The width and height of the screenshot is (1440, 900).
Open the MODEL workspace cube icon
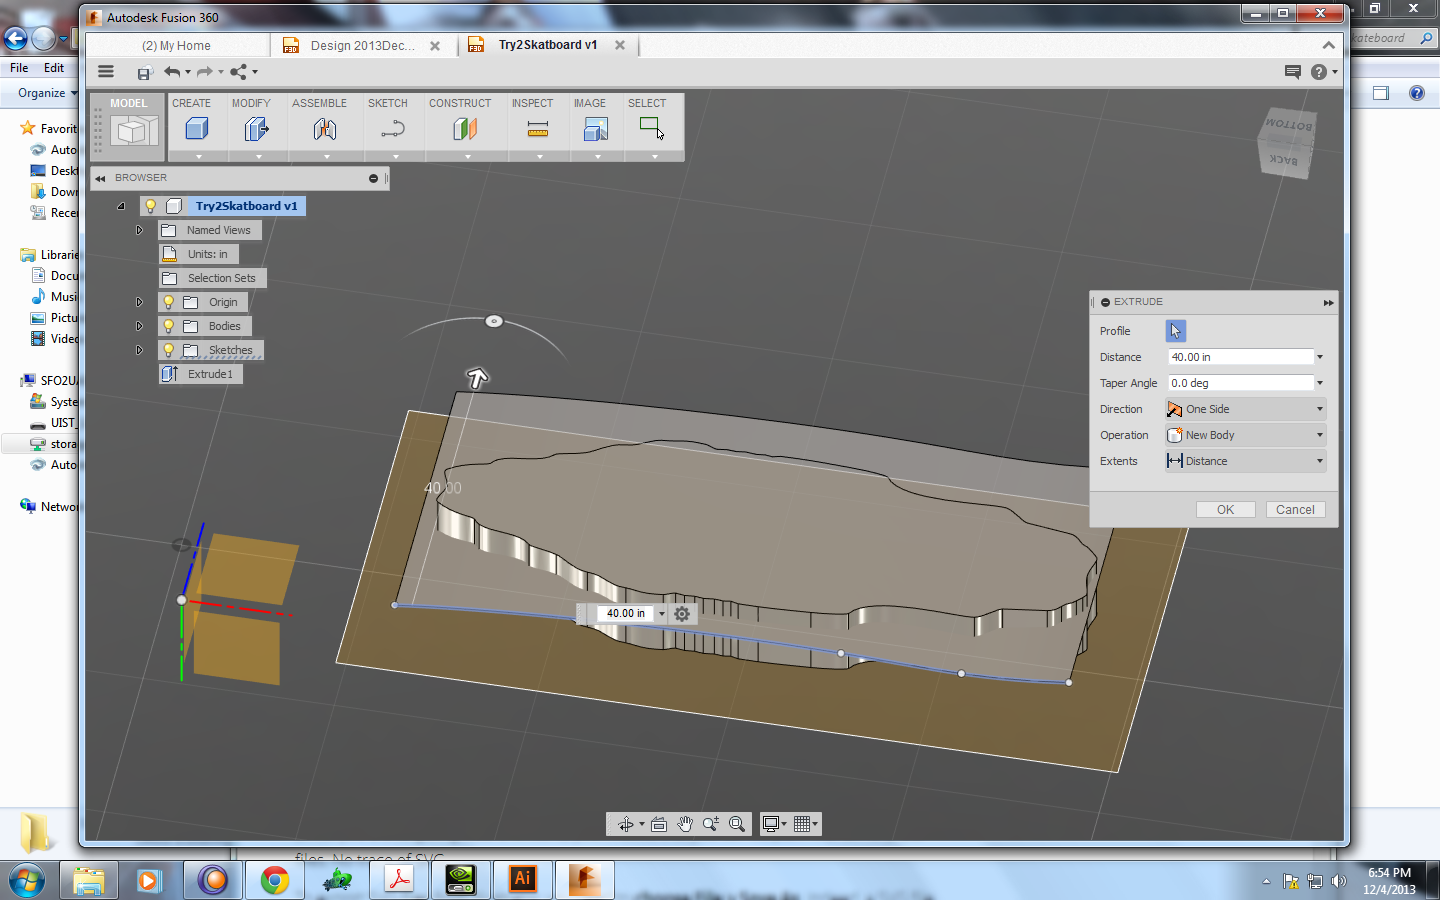[134, 131]
